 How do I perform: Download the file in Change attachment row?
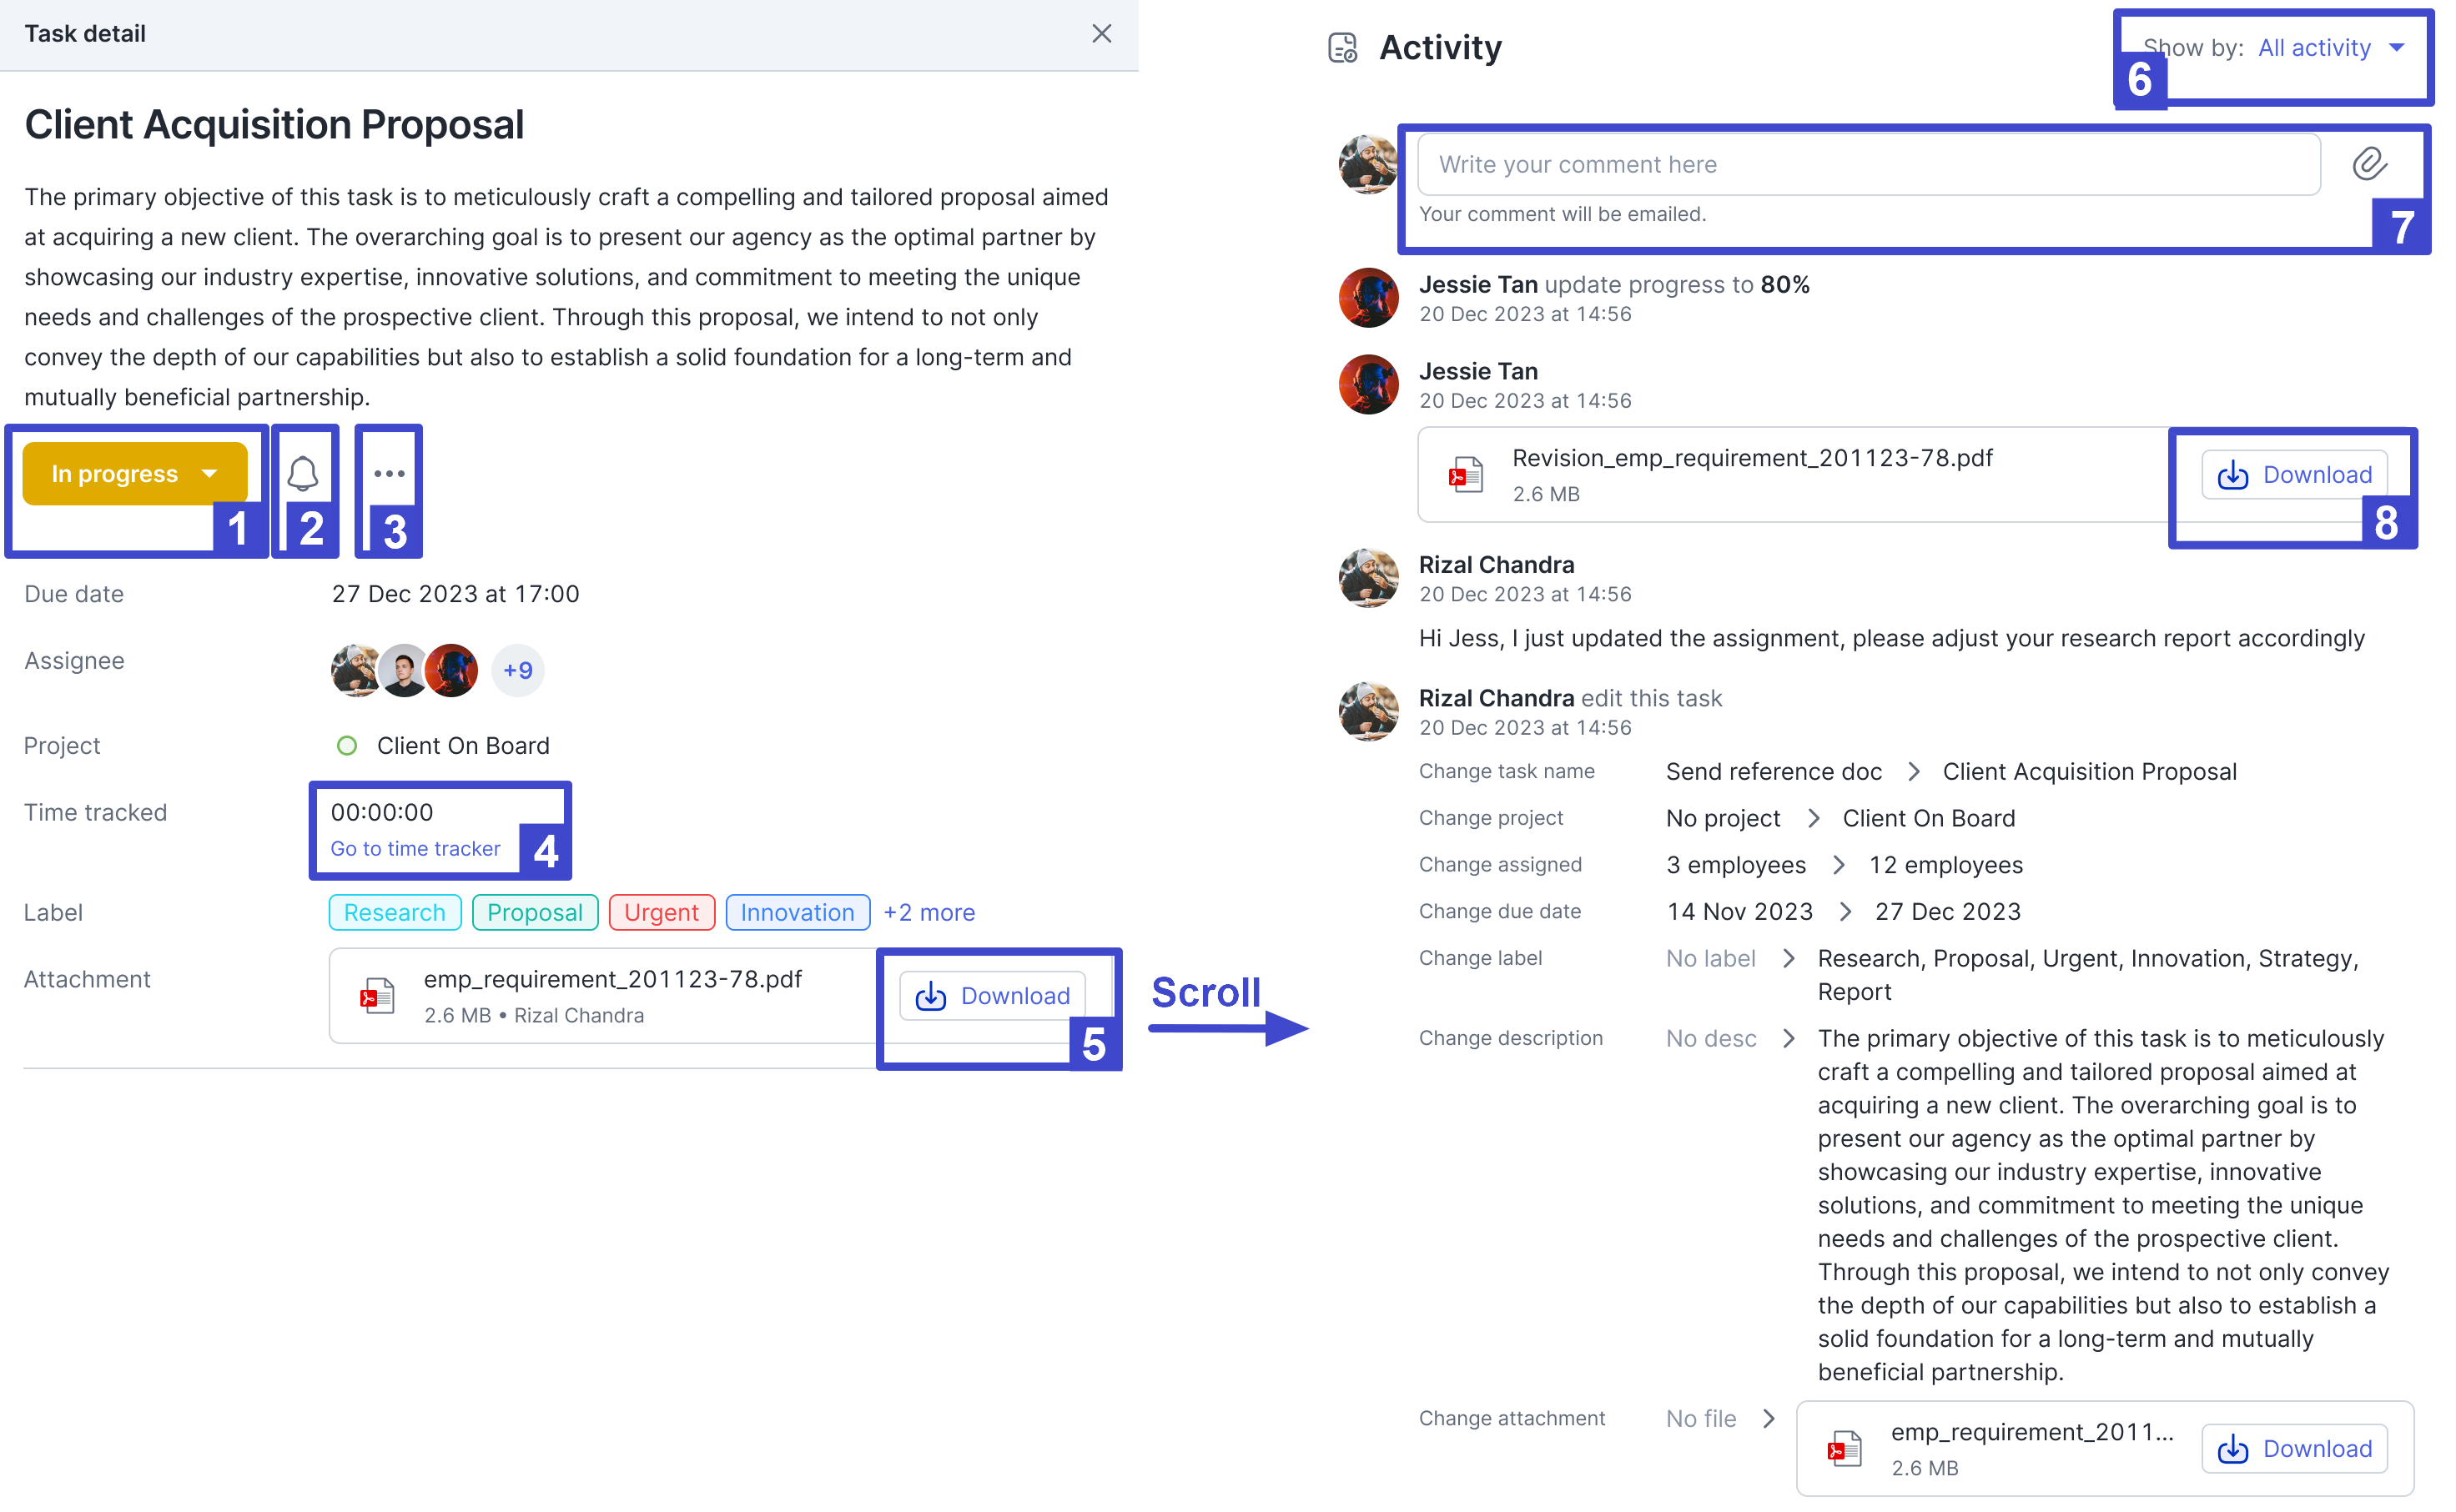point(2294,1449)
